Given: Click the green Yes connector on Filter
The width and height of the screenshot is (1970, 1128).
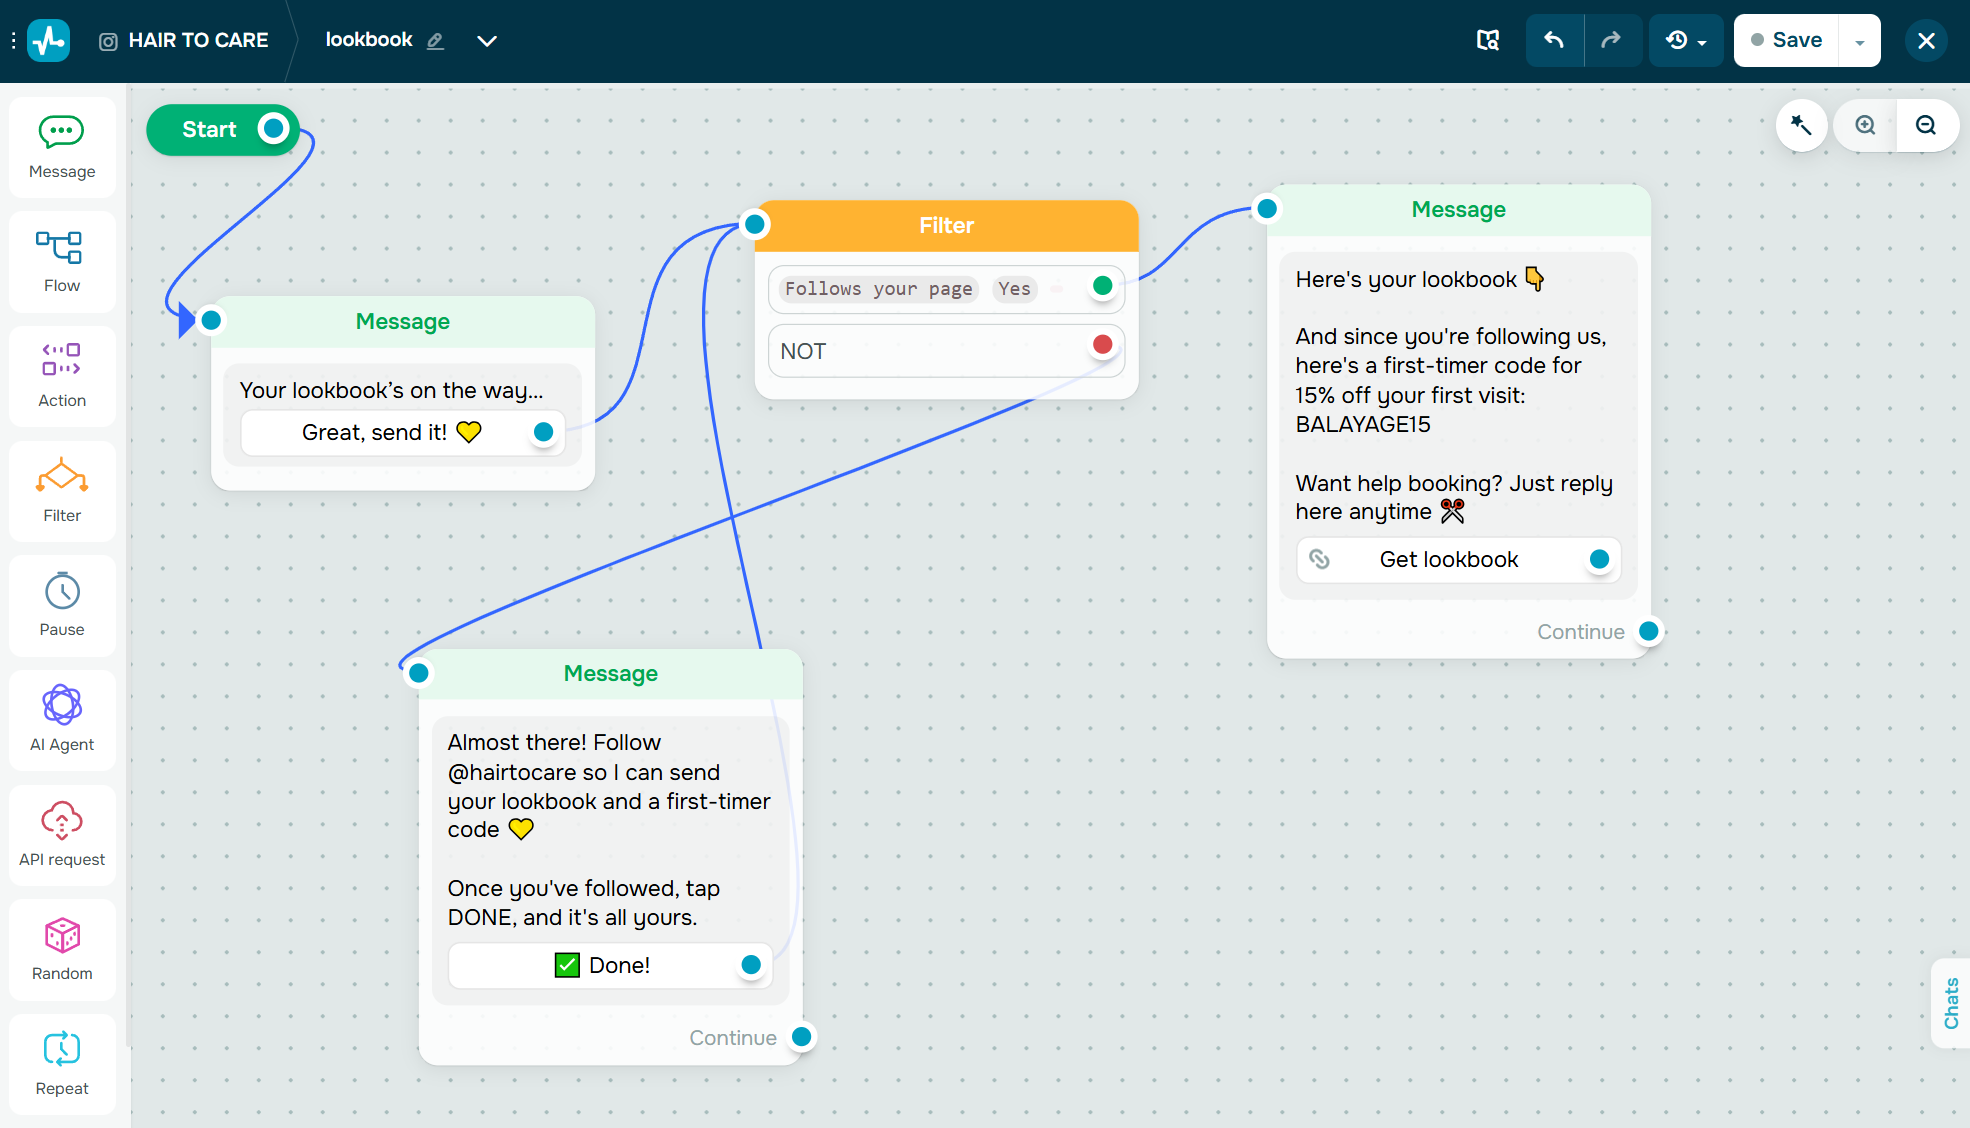Looking at the screenshot, I should (x=1103, y=286).
